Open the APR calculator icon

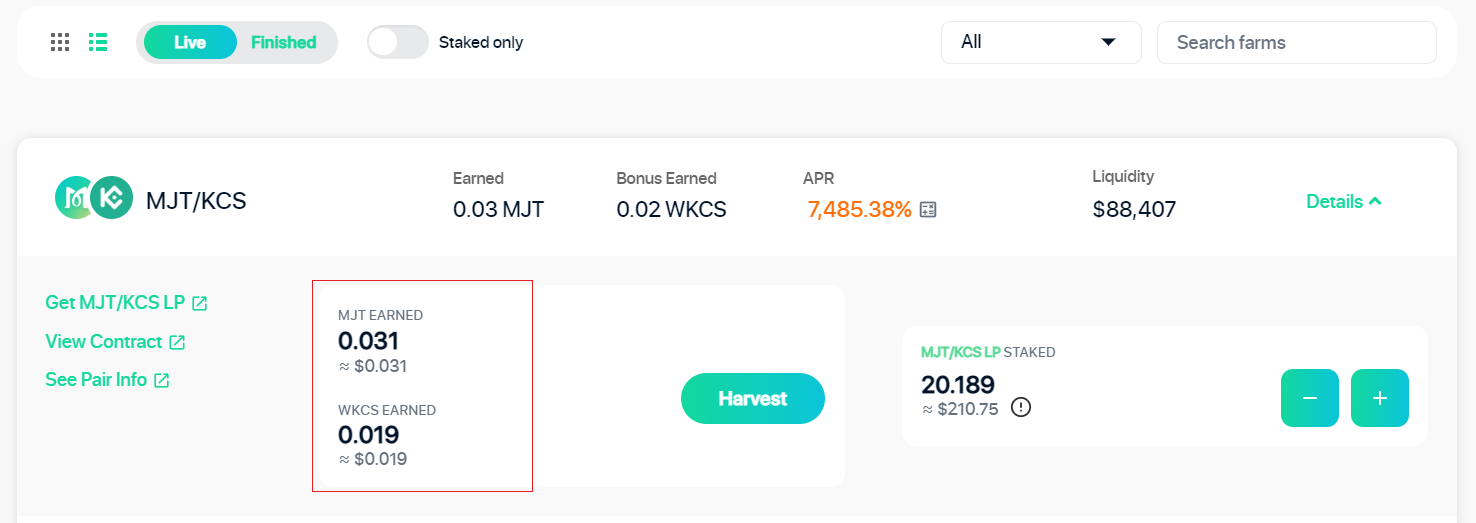[x=928, y=210]
